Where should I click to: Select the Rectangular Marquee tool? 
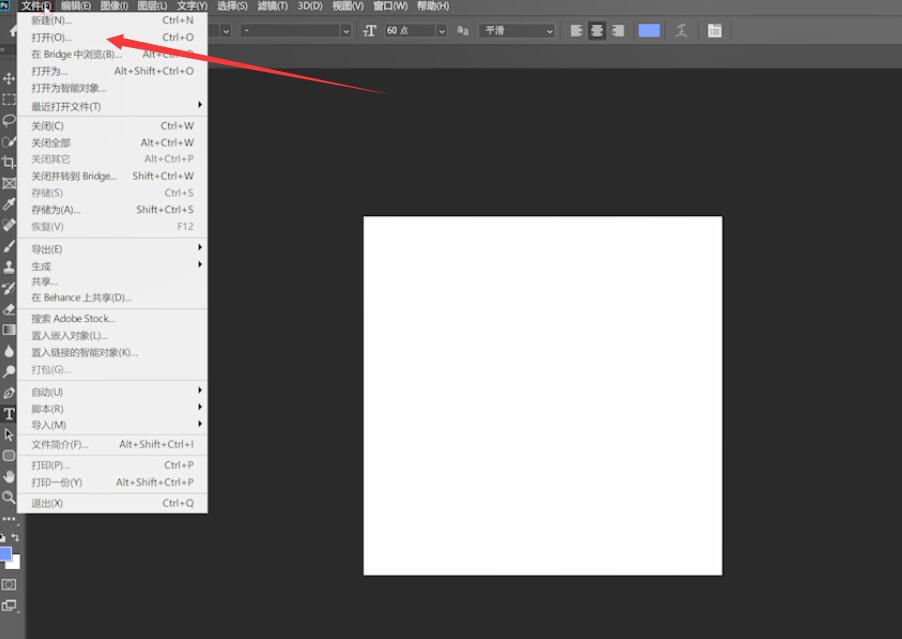(9, 100)
